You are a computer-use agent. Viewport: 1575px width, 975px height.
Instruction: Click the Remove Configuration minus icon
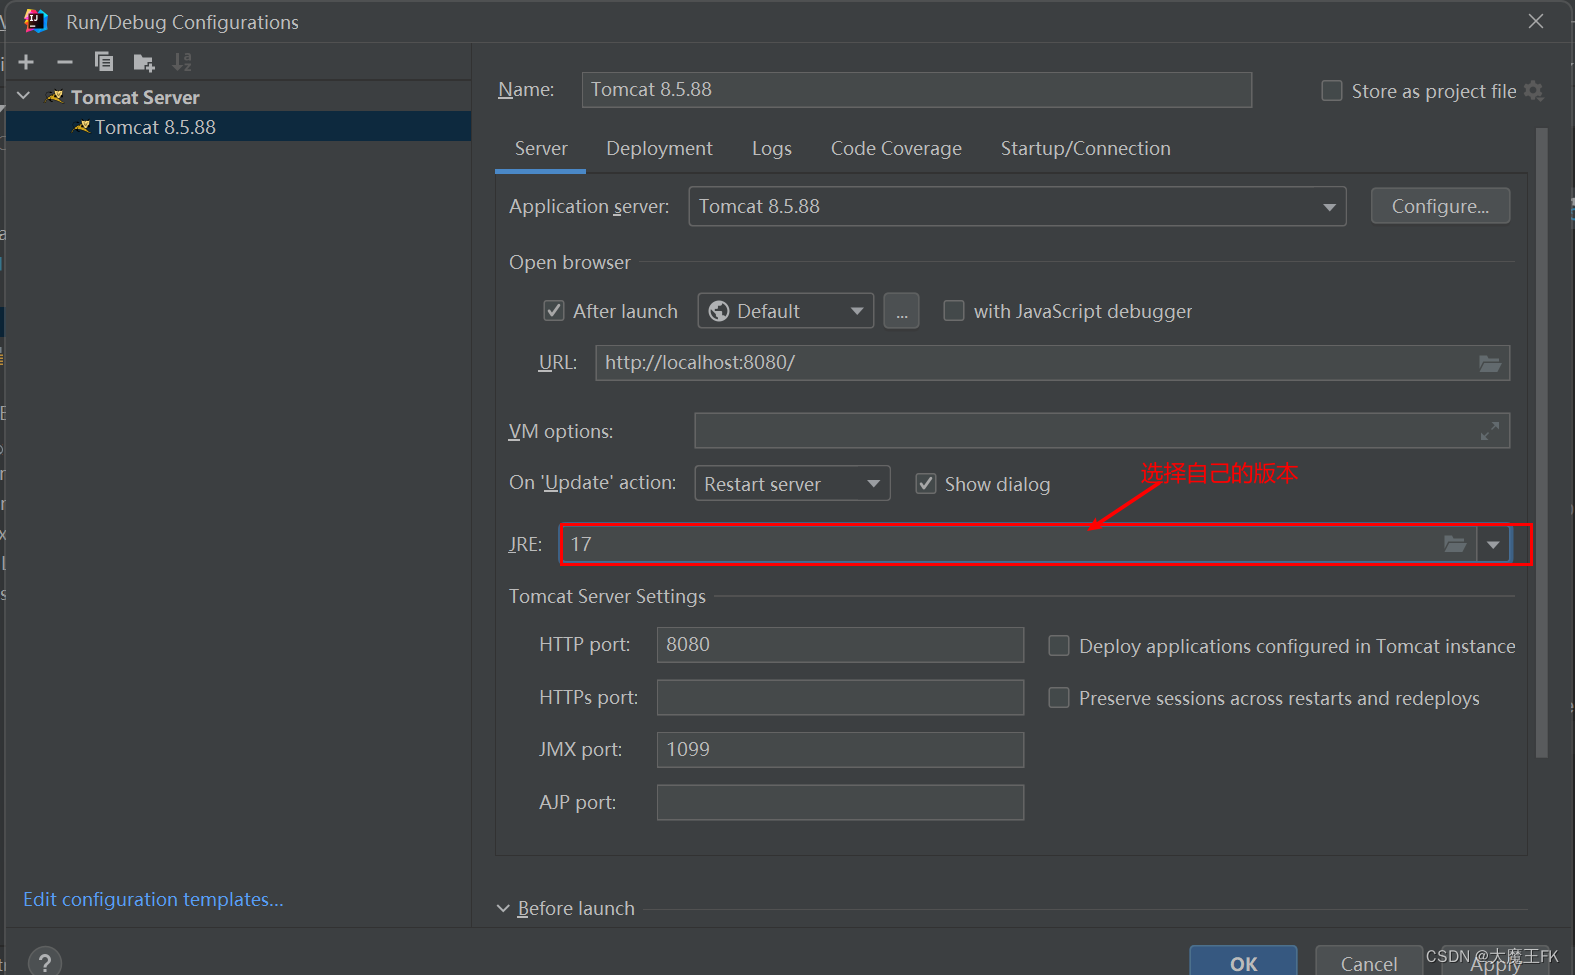point(65,62)
